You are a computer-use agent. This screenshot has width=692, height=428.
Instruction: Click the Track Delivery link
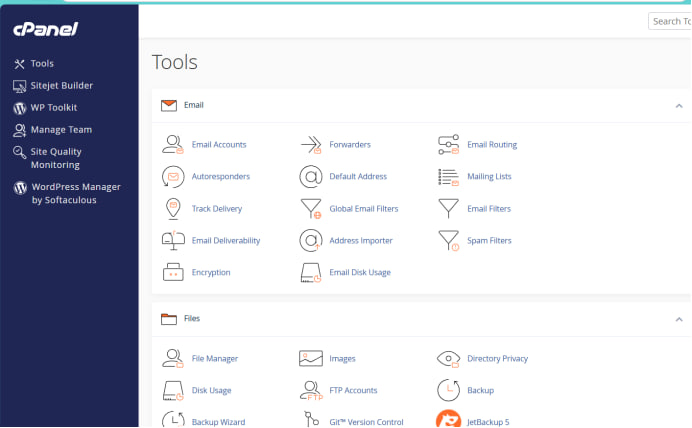click(x=217, y=209)
